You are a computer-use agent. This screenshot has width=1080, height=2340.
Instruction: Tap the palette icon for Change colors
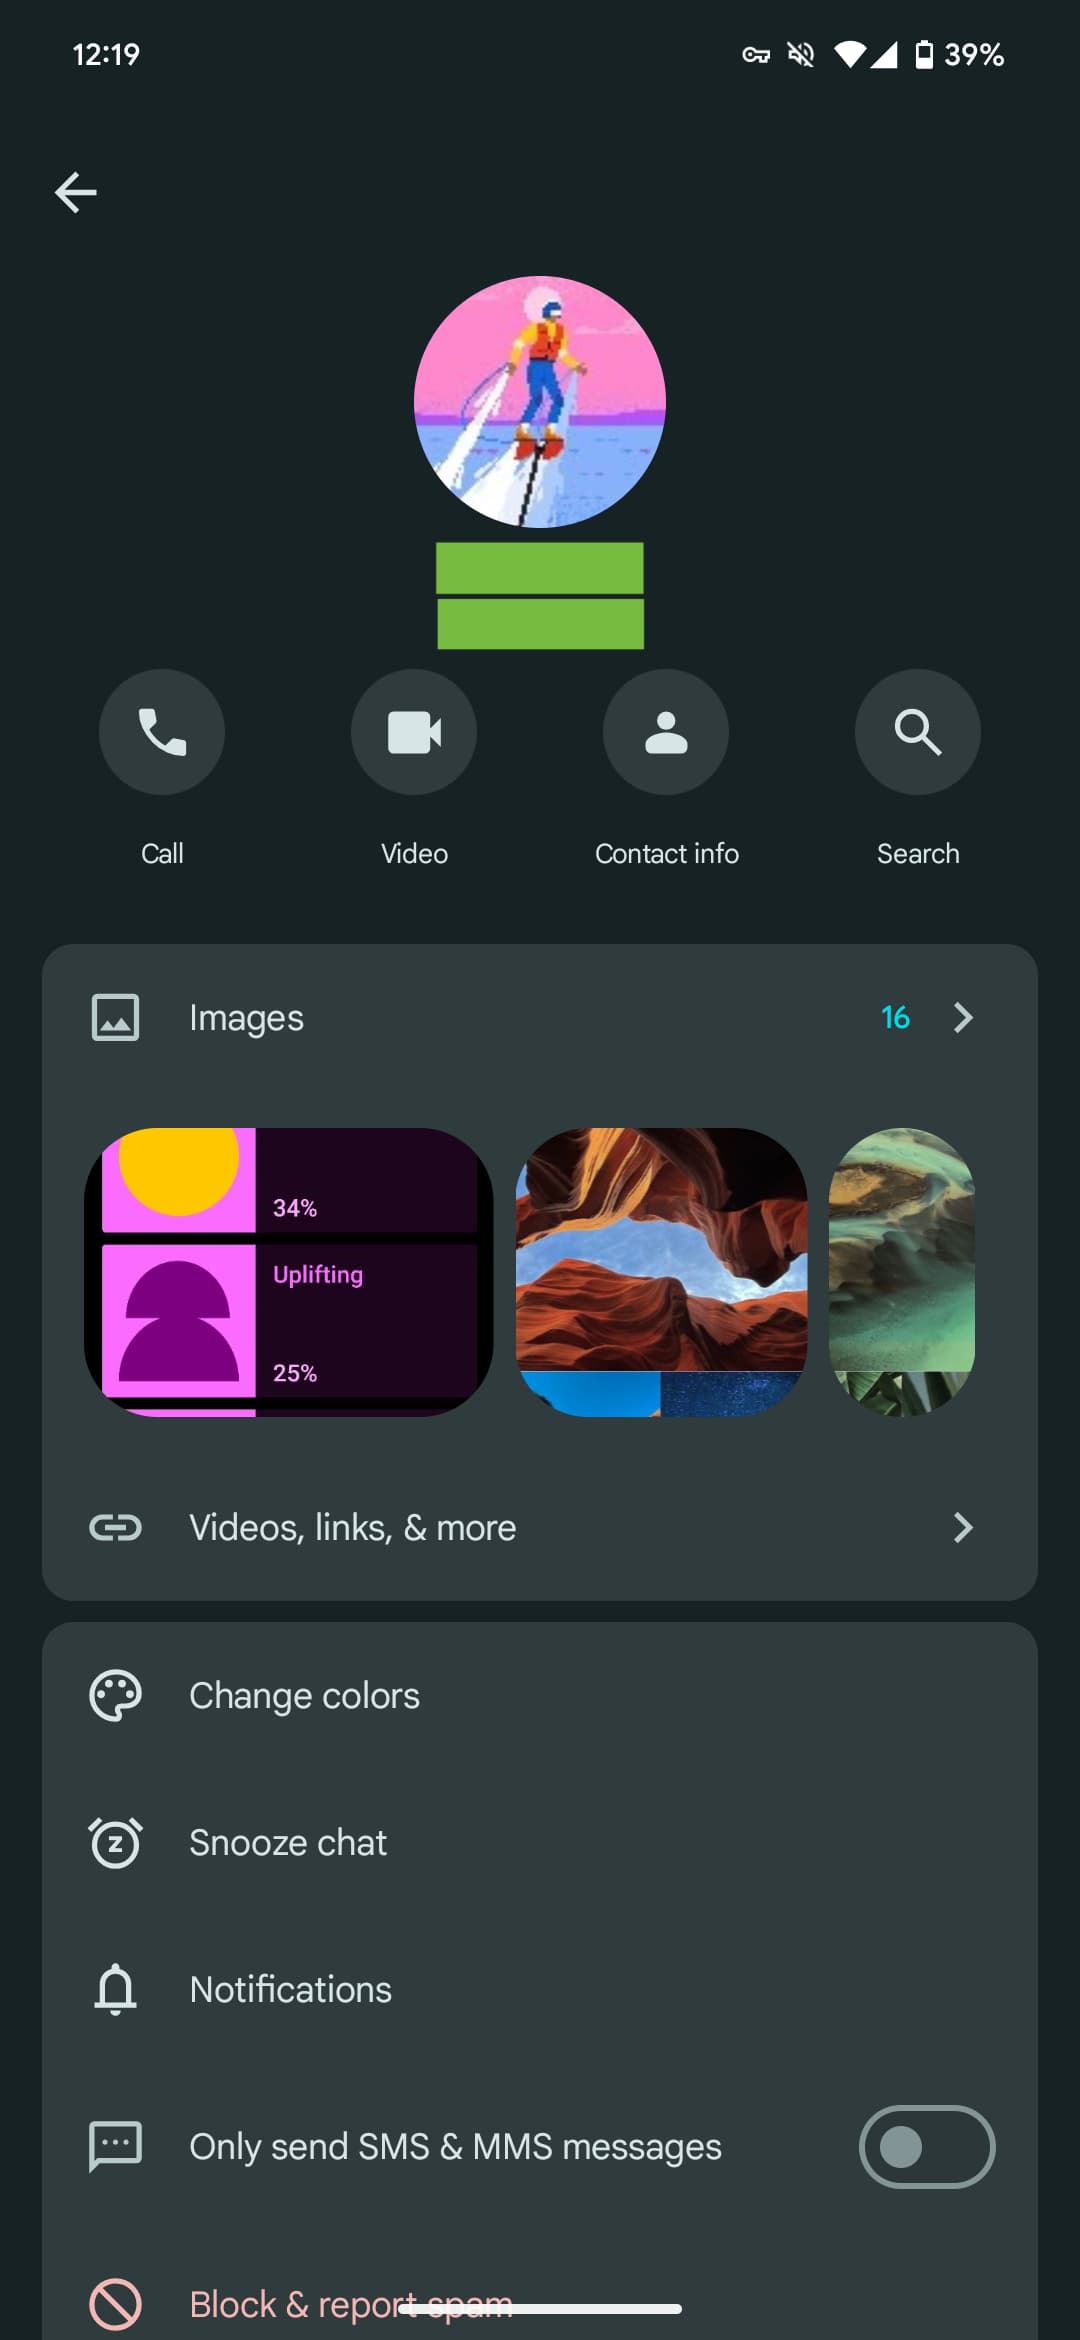(116, 1696)
